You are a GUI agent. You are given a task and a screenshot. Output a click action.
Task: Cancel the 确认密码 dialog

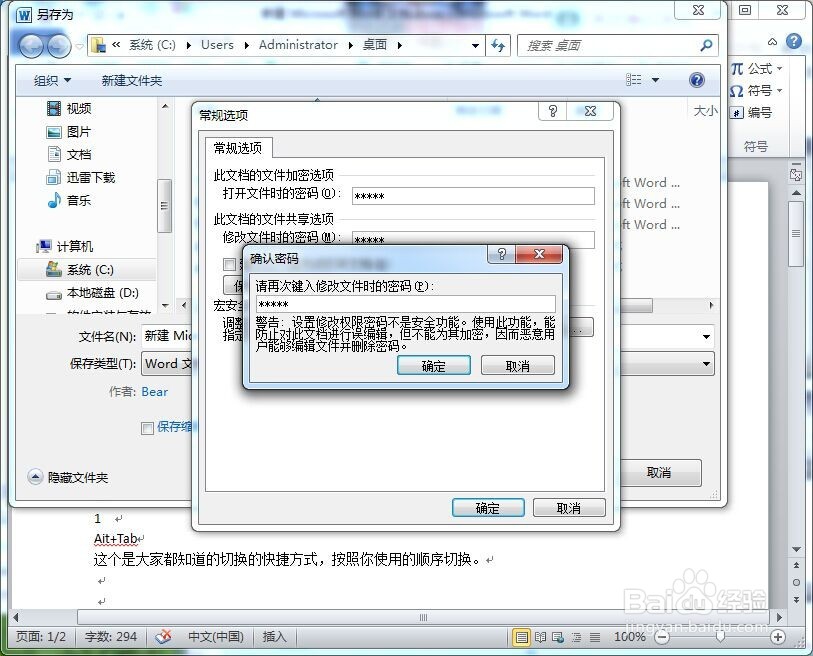pos(517,366)
